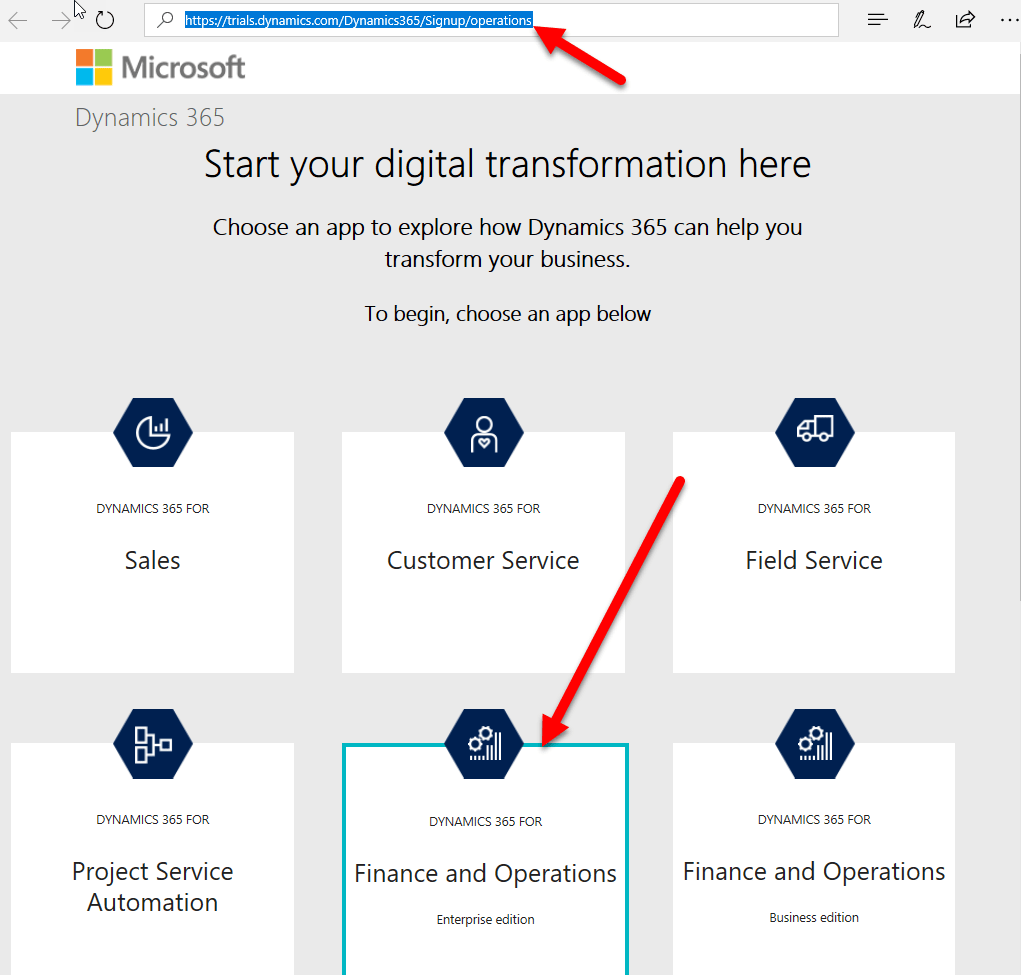Click the Project Service Automation flowchart icon
Screen dimensions: 1021x975
click(x=152, y=743)
